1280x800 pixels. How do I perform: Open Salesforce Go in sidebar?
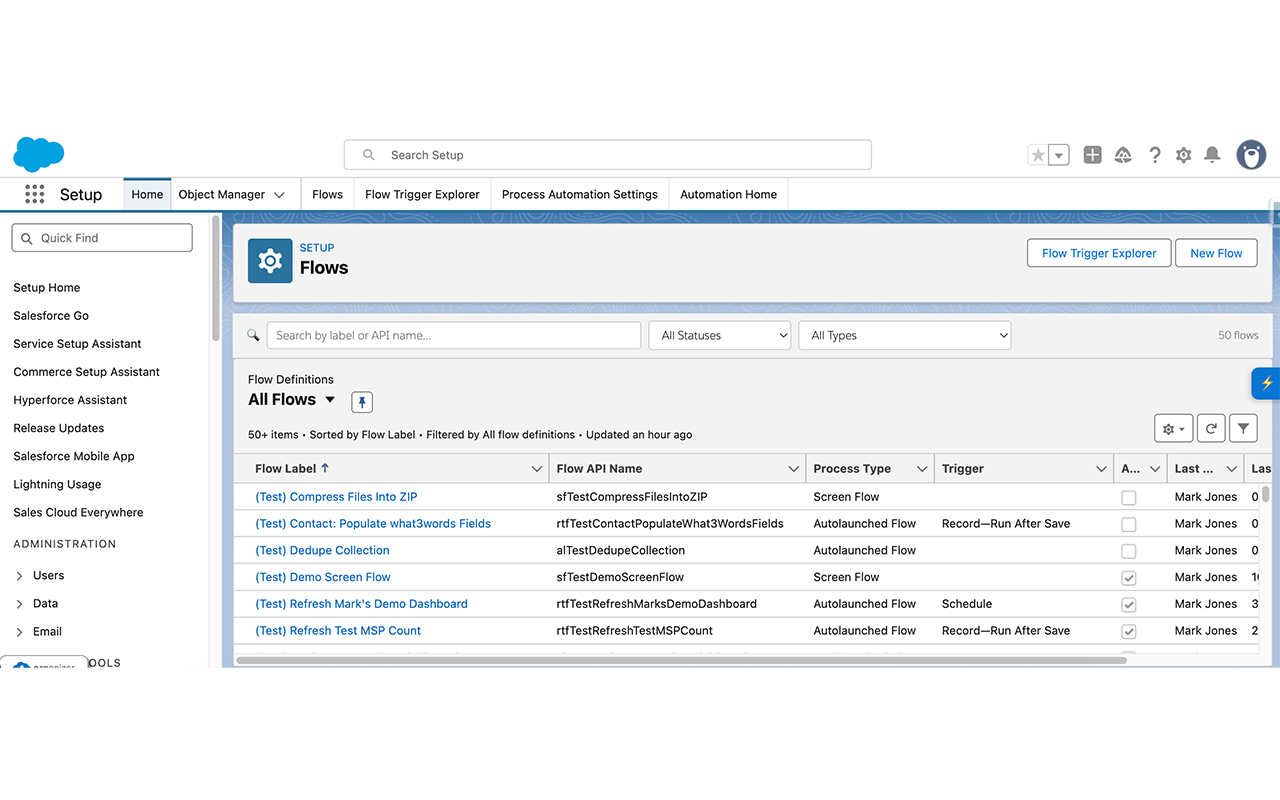51,316
